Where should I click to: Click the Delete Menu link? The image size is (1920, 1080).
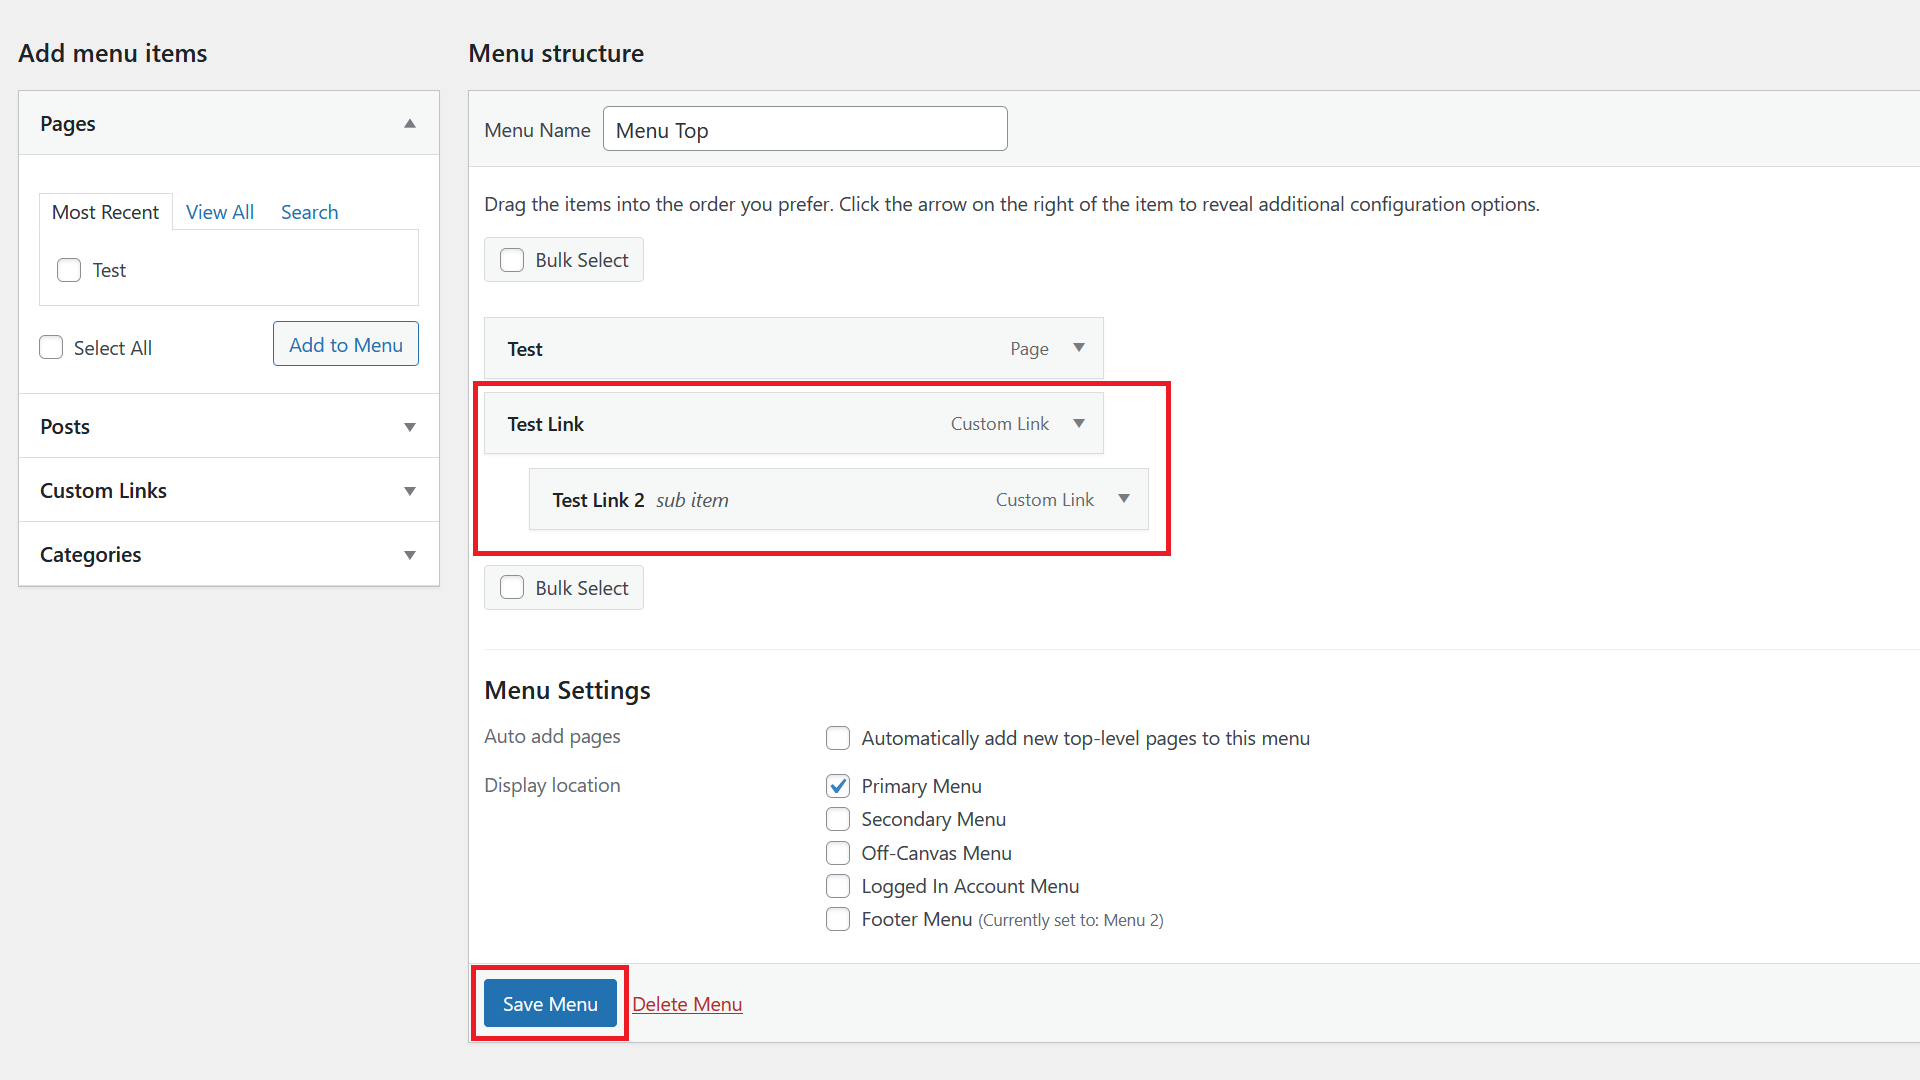tap(687, 1004)
